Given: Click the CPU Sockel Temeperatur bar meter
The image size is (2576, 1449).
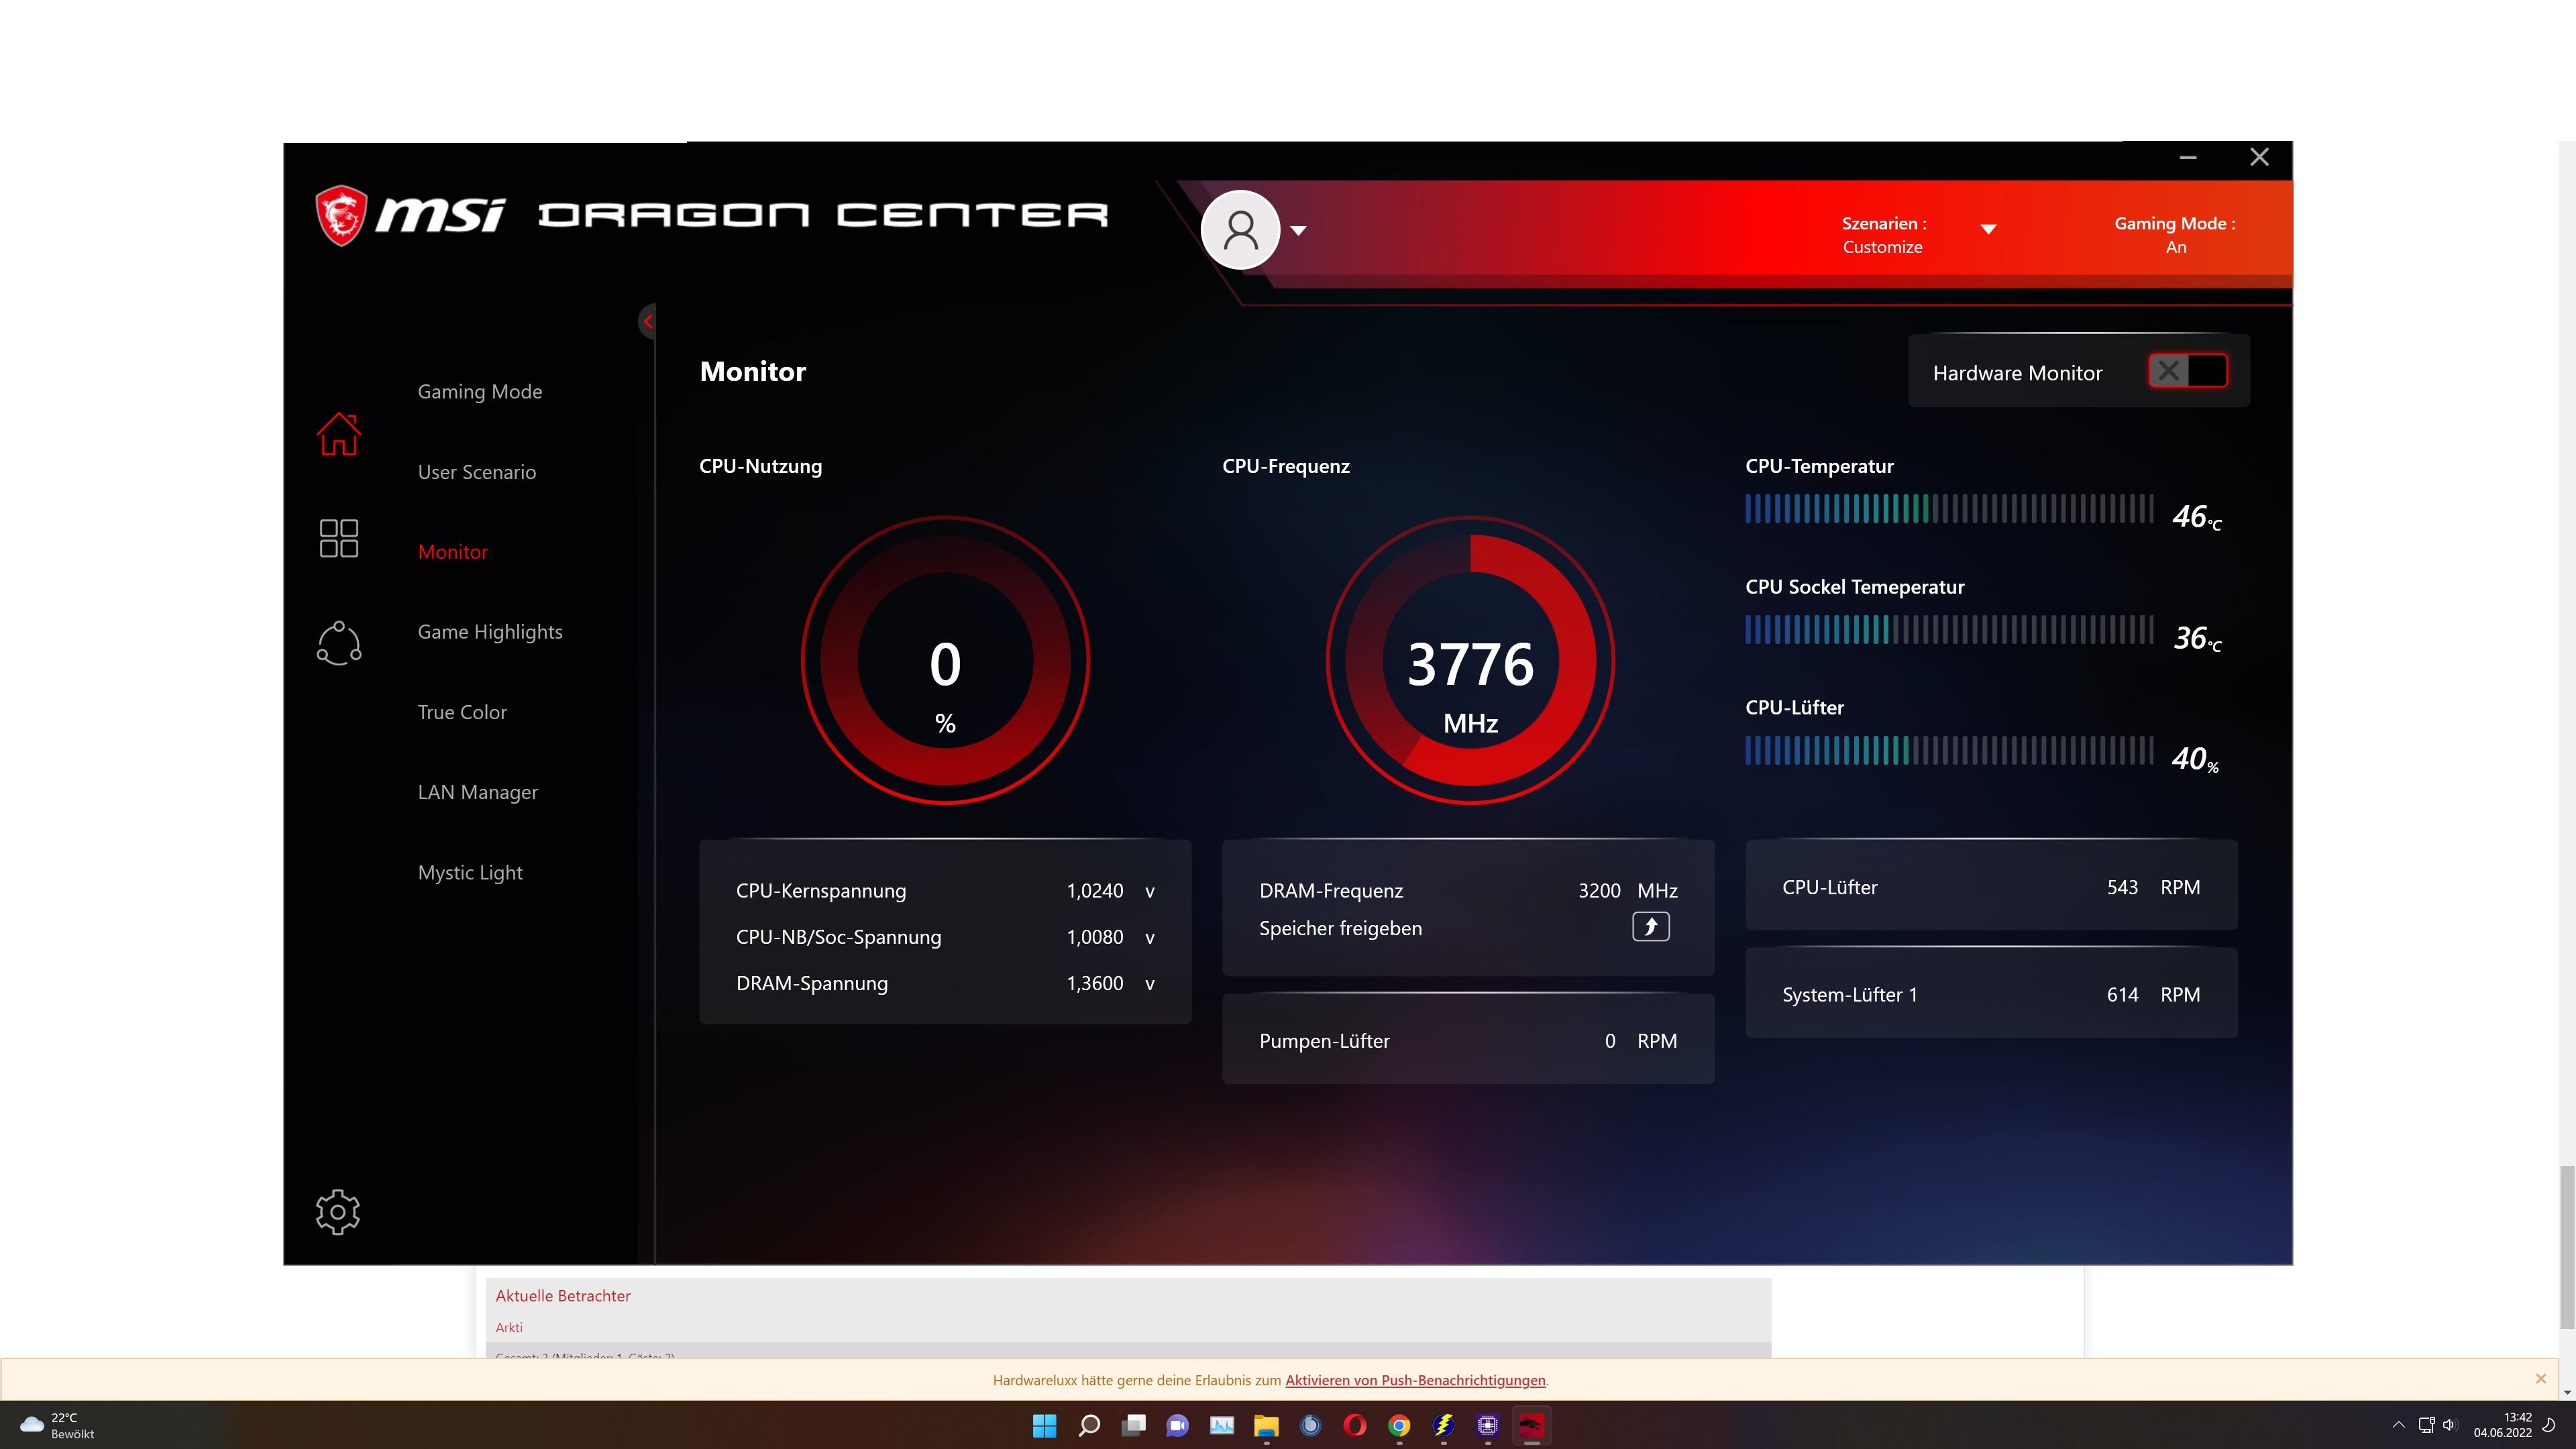Looking at the screenshot, I should pos(1949,630).
